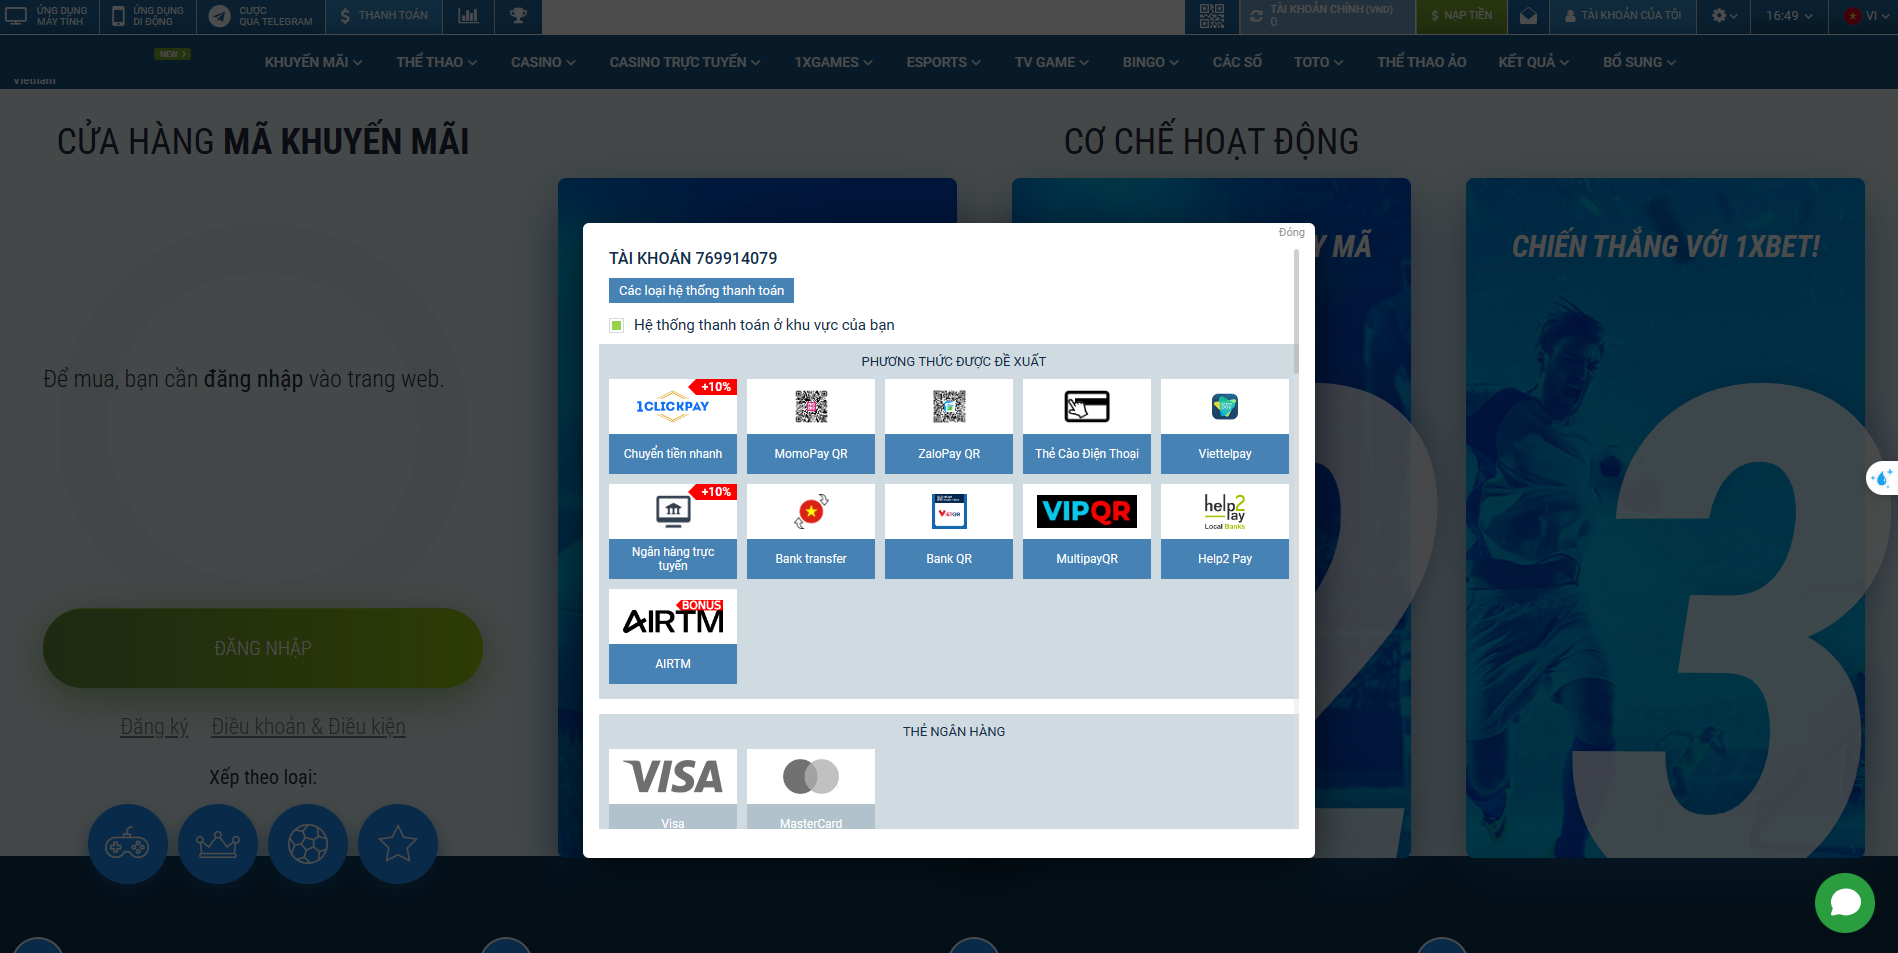1898x953 pixels.
Task: Click the Nạp Tiền deposit button
Action: [x=1461, y=16]
